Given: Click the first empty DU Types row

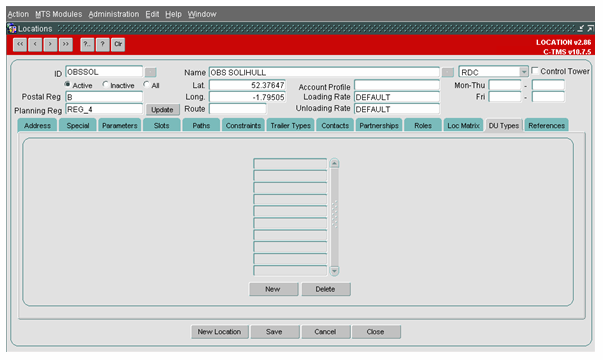Looking at the screenshot, I should pyautogui.click(x=290, y=163).
